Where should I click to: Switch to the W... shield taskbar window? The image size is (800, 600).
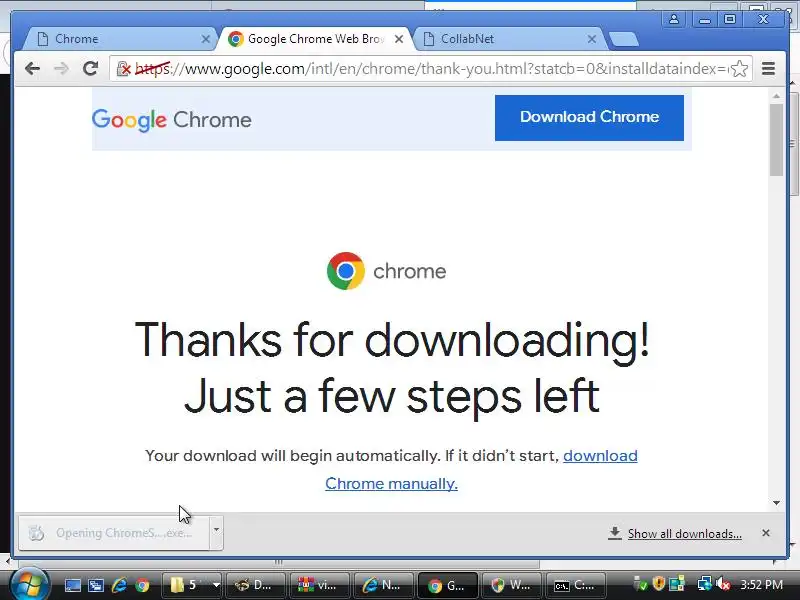511,585
